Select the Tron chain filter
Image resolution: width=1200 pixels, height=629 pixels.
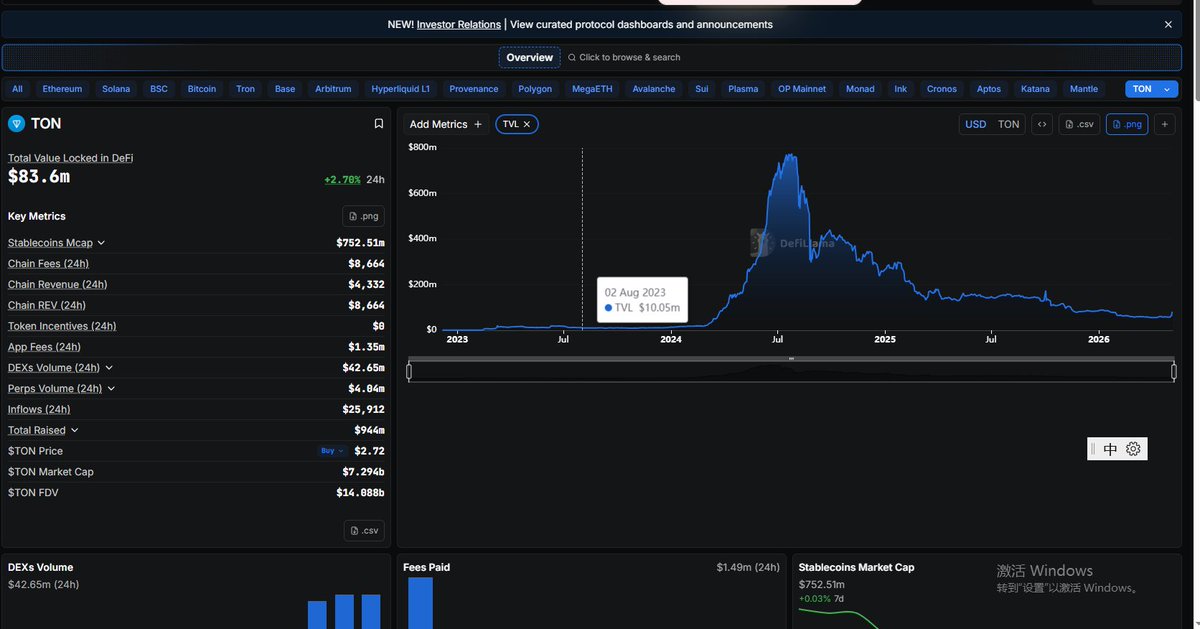coord(245,89)
